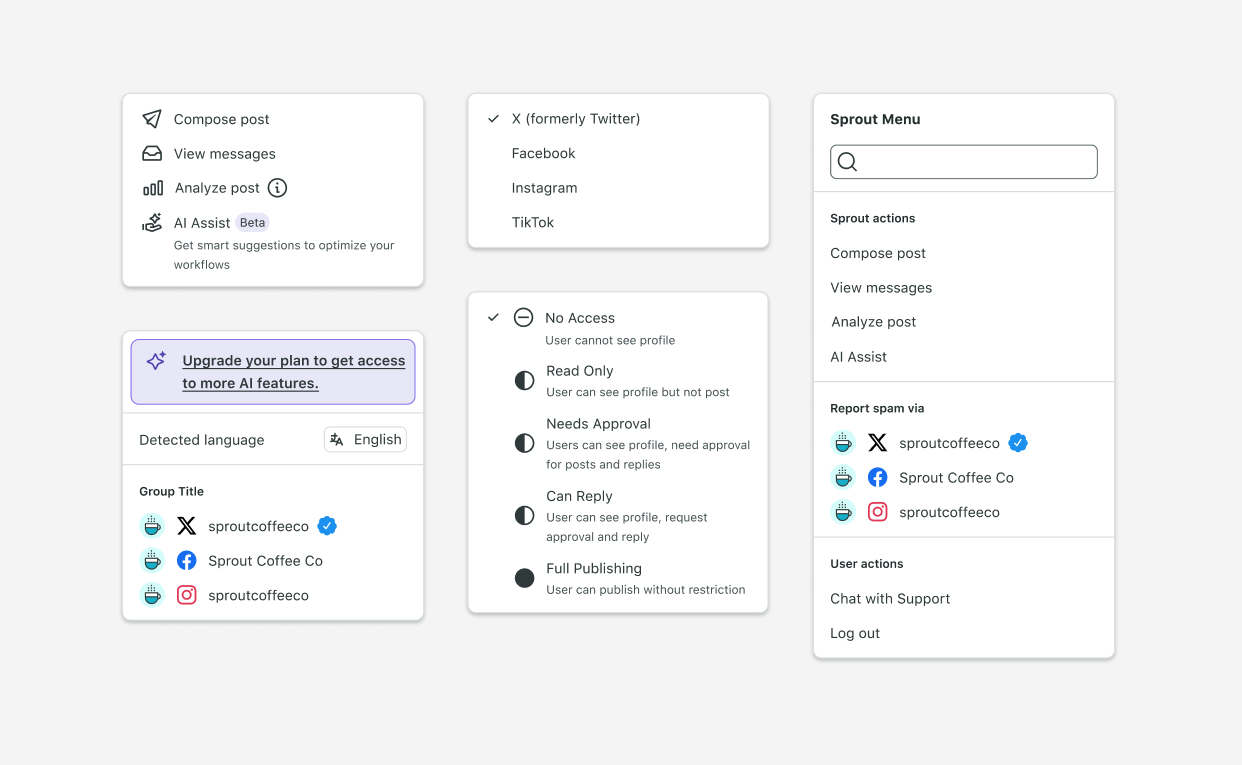Screen dimensions: 1242x765
Task: Click the Can Reply half-circle icon
Action: pyautogui.click(x=524, y=516)
